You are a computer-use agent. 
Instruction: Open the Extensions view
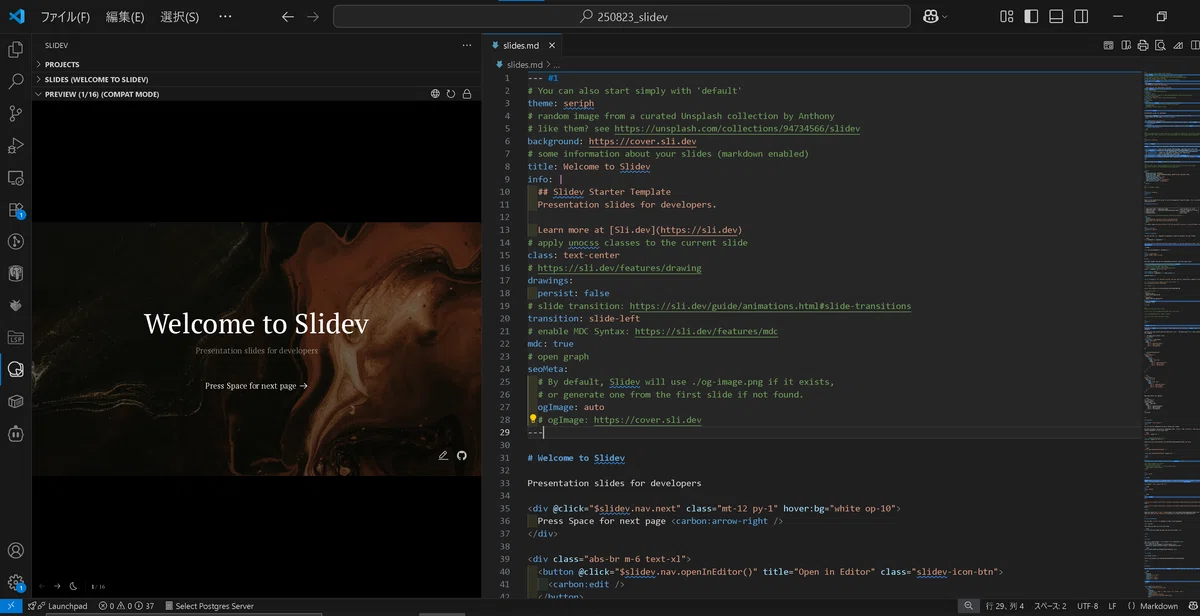(16, 210)
